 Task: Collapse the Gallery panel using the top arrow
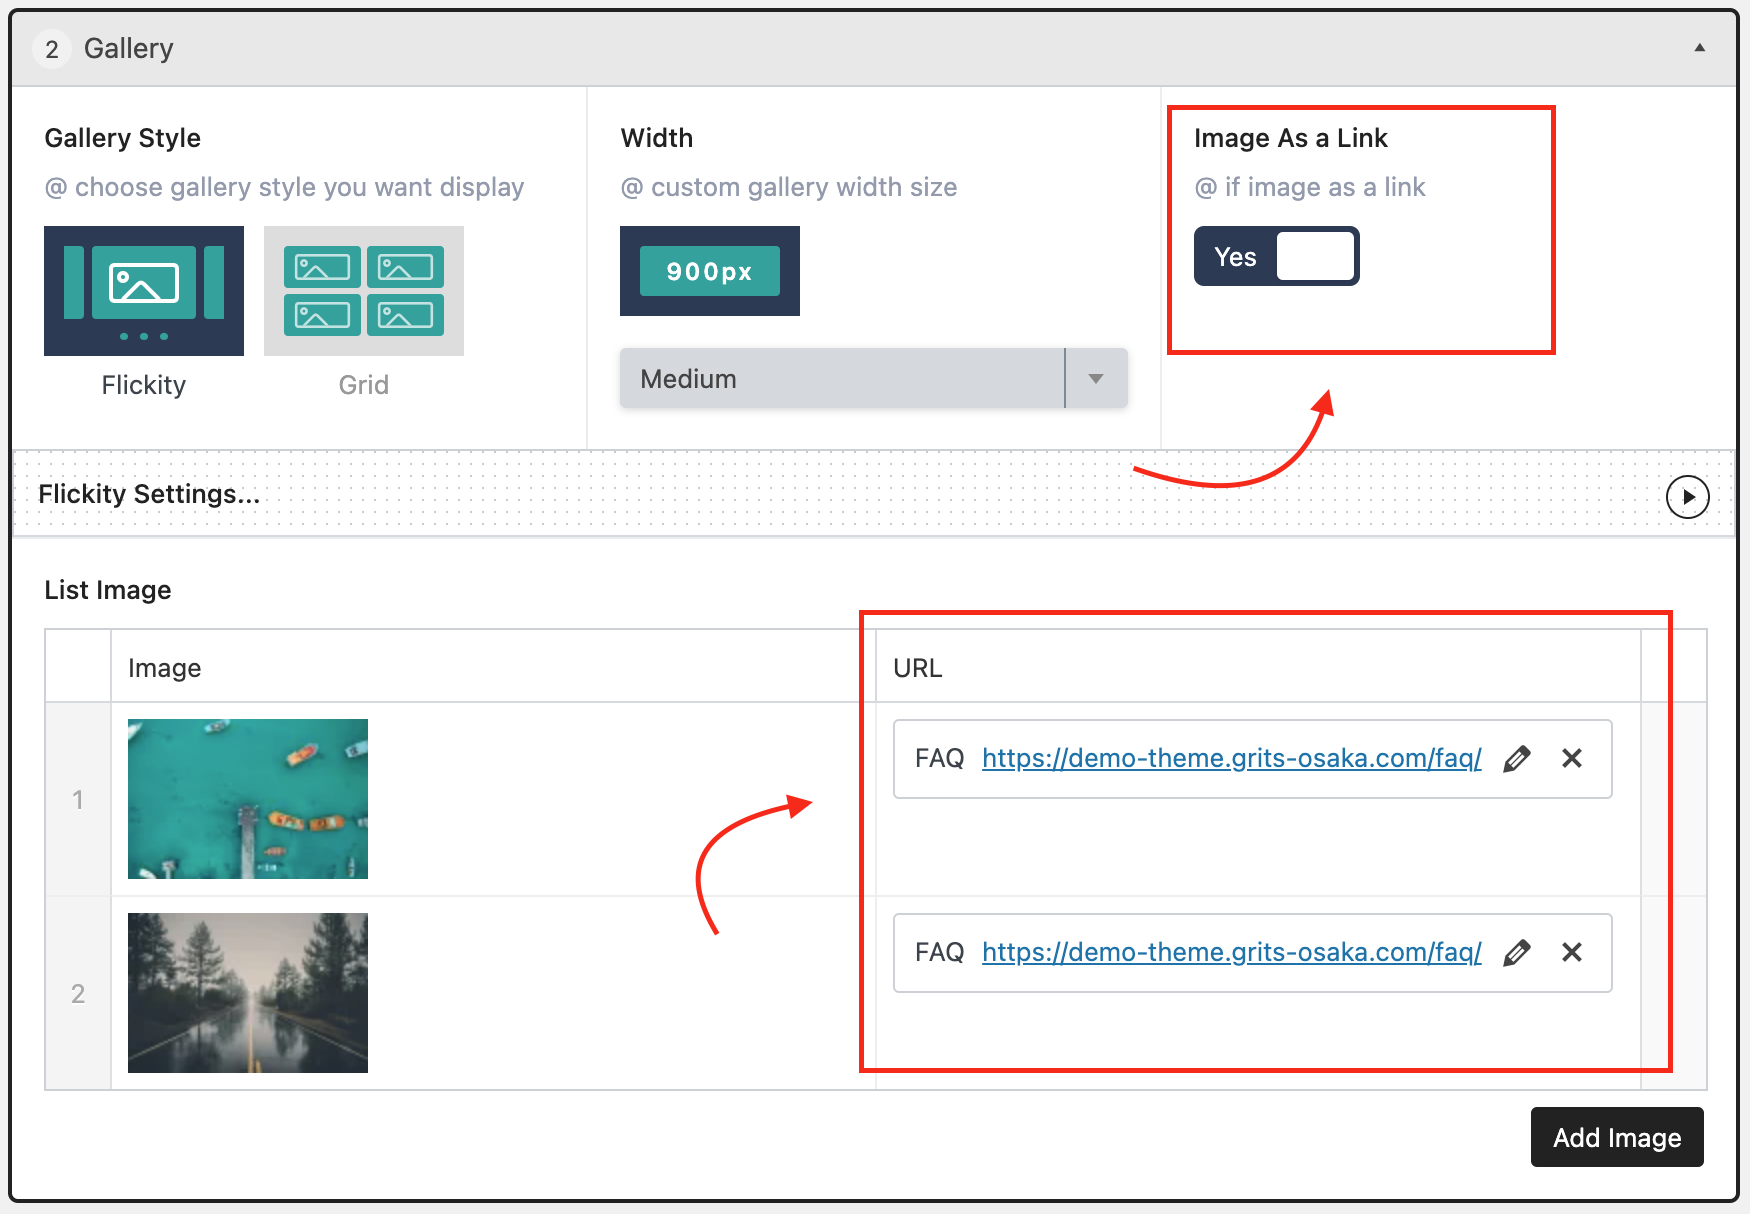(x=1699, y=48)
